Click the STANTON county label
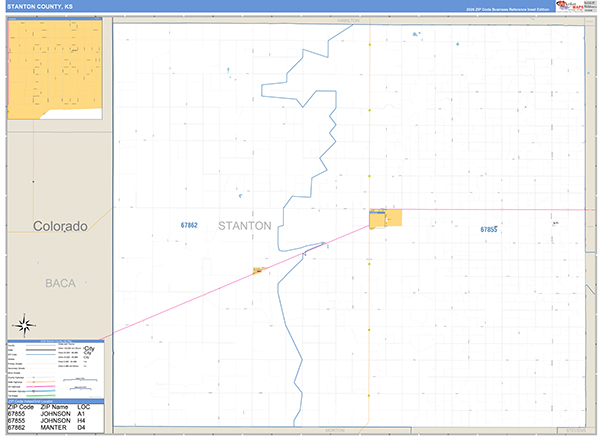This screenshot has height=436, width=600. click(245, 226)
